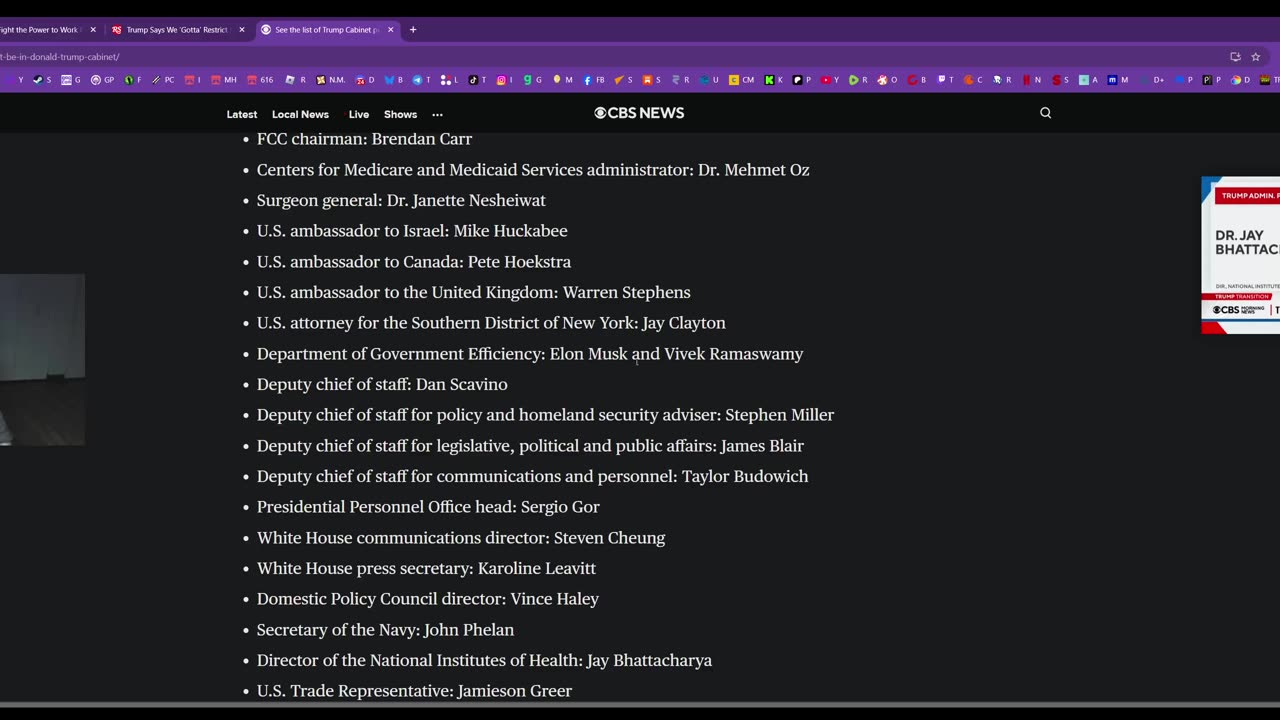1280x720 pixels.
Task: Play the Dr. Jay Bhattacharya video thumbnail
Action: point(1240,255)
